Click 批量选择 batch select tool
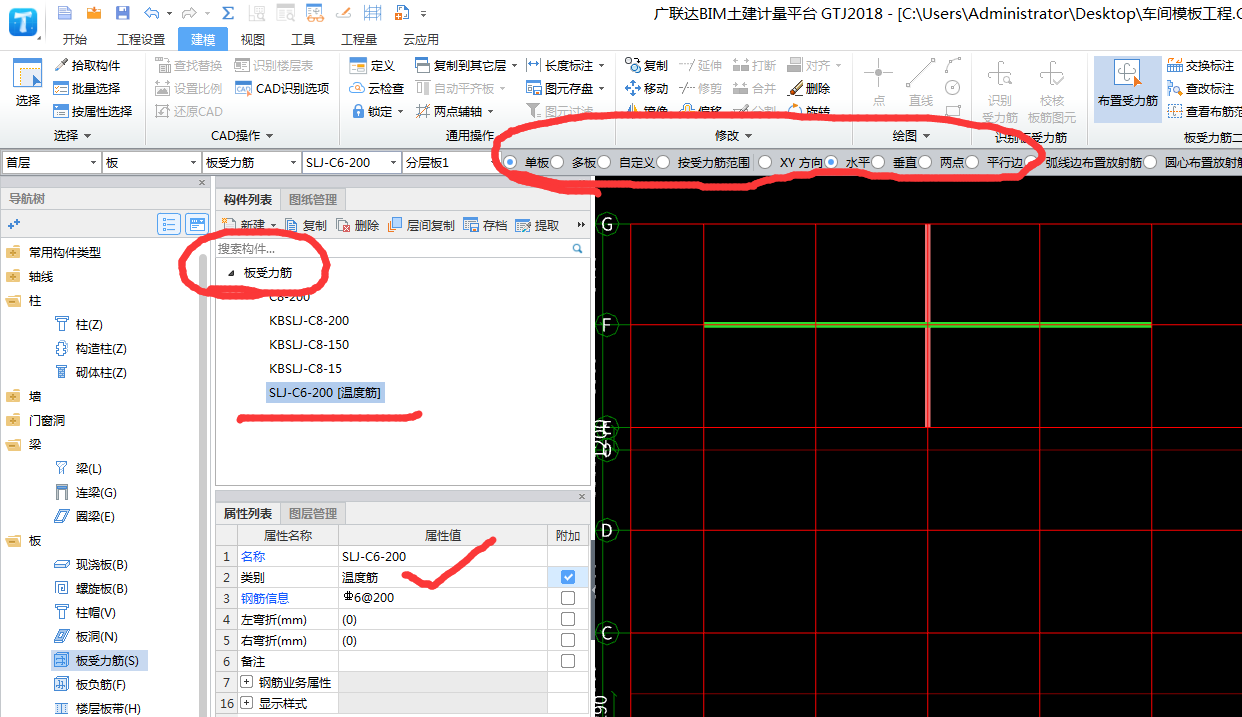 [88, 88]
